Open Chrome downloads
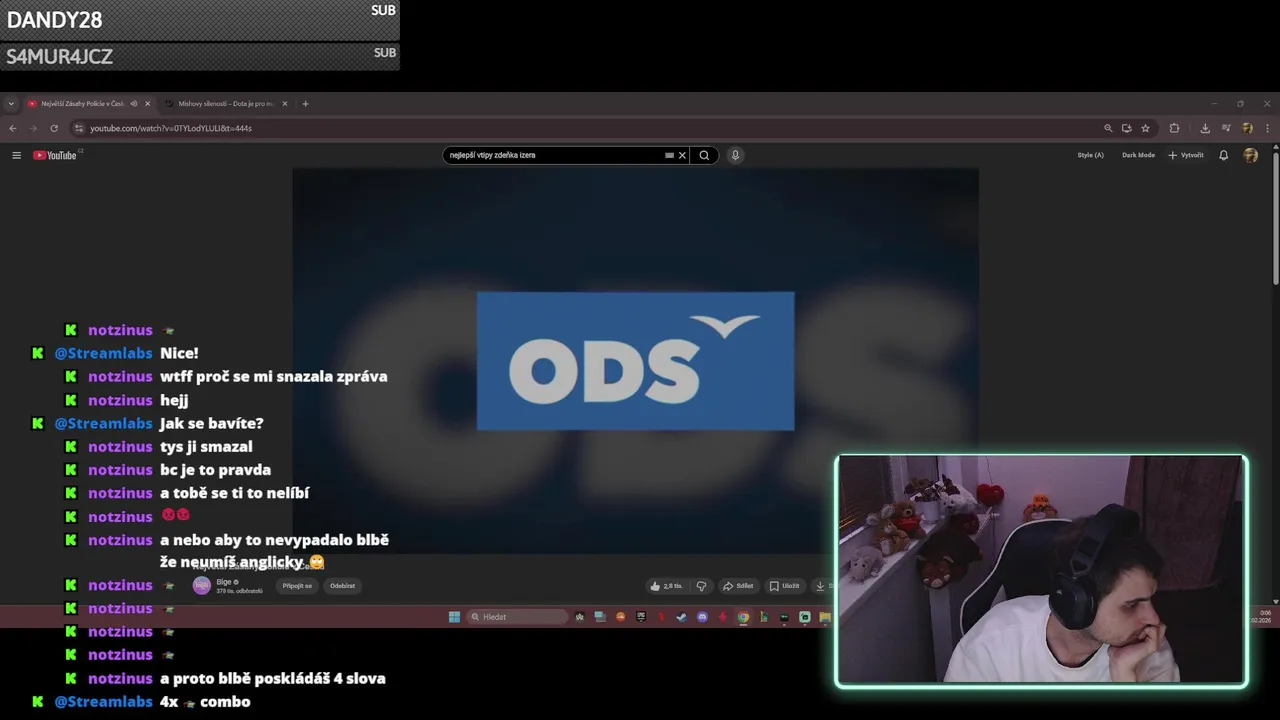 point(1205,128)
